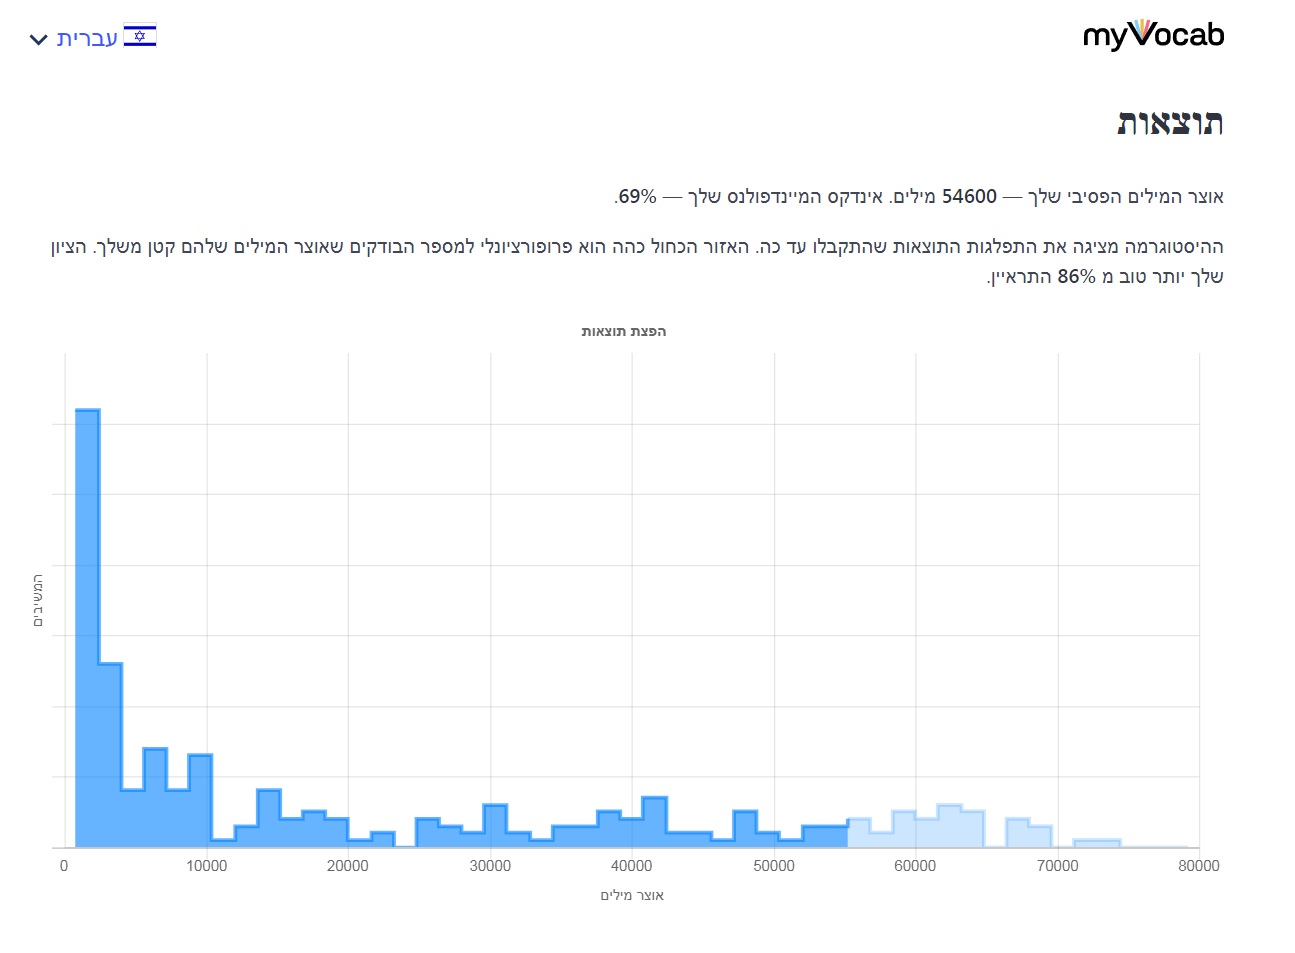
Task: Click the 86% percentile value
Action: 1076,276
